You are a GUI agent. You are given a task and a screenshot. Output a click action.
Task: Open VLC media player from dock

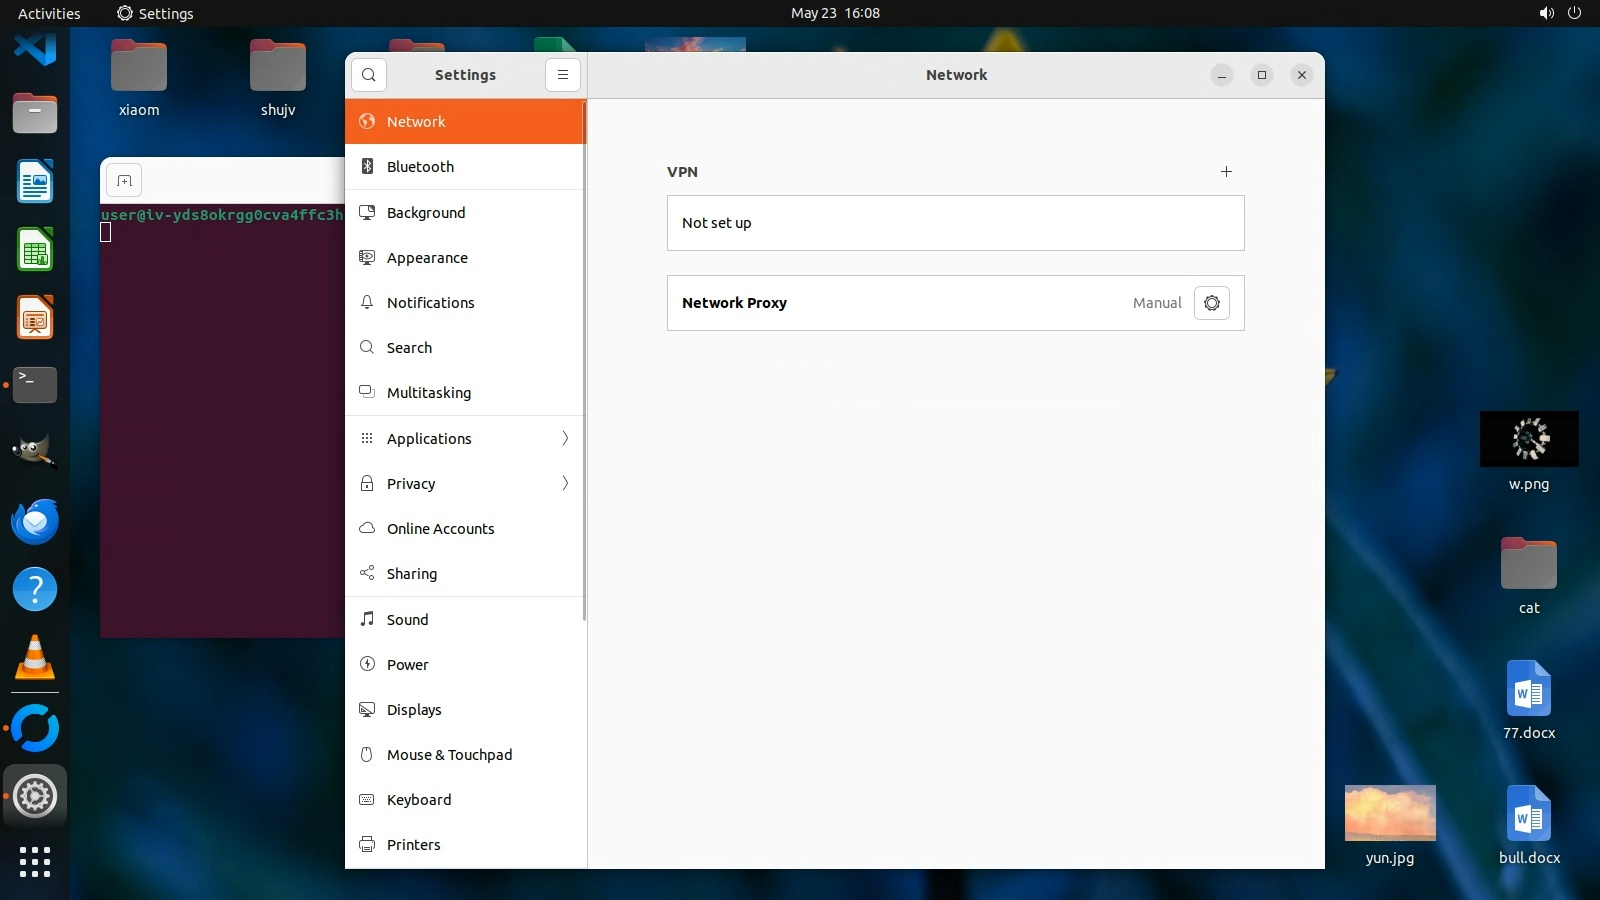point(35,658)
